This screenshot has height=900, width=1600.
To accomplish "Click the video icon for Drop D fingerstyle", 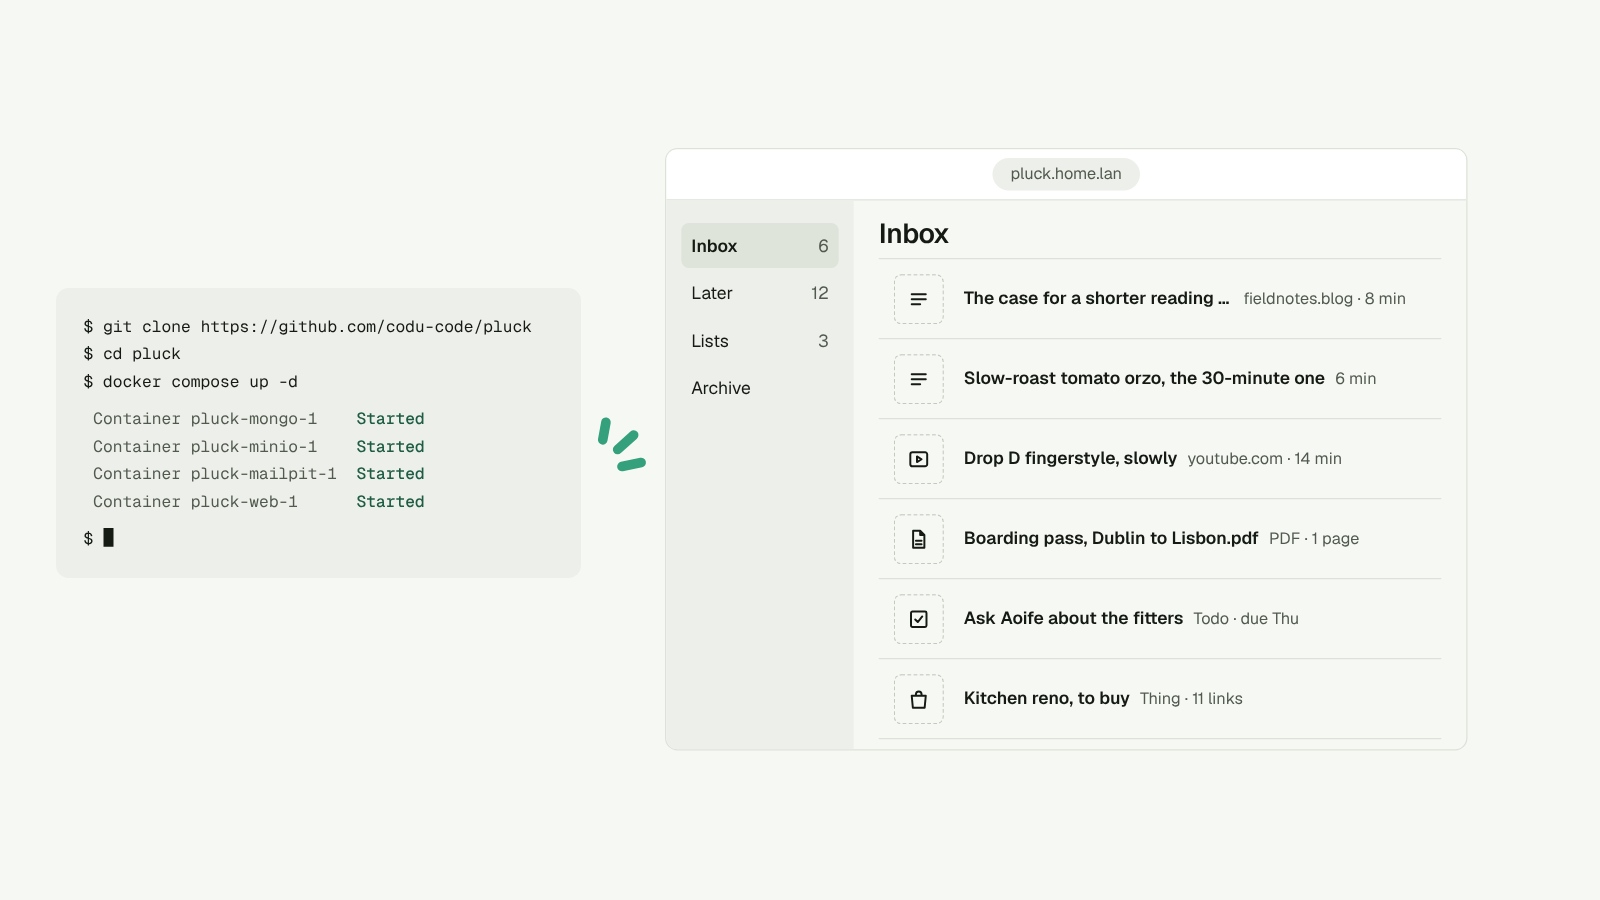I will [918, 459].
